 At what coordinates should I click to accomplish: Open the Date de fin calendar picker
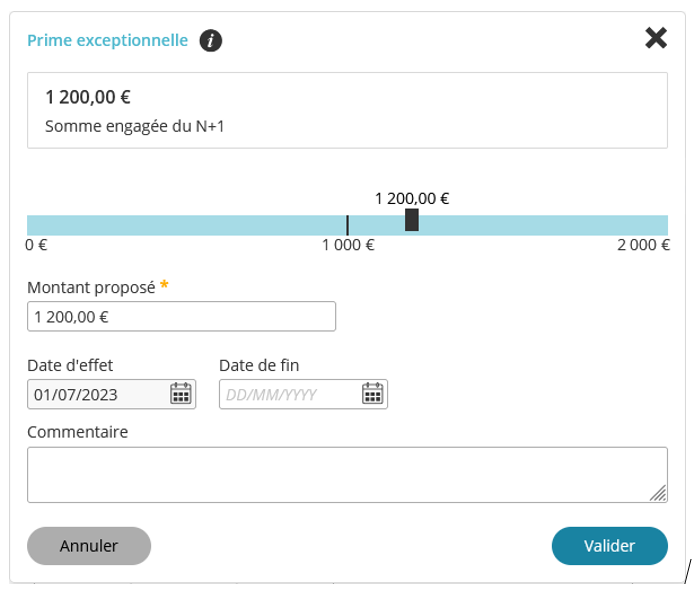coord(372,394)
